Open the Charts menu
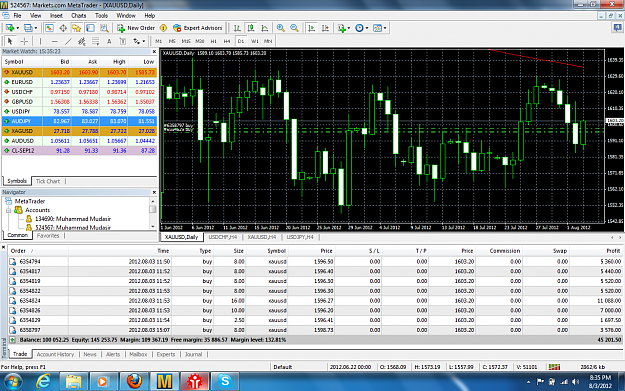625x391 pixels. pyautogui.click(x=79, y=16)
